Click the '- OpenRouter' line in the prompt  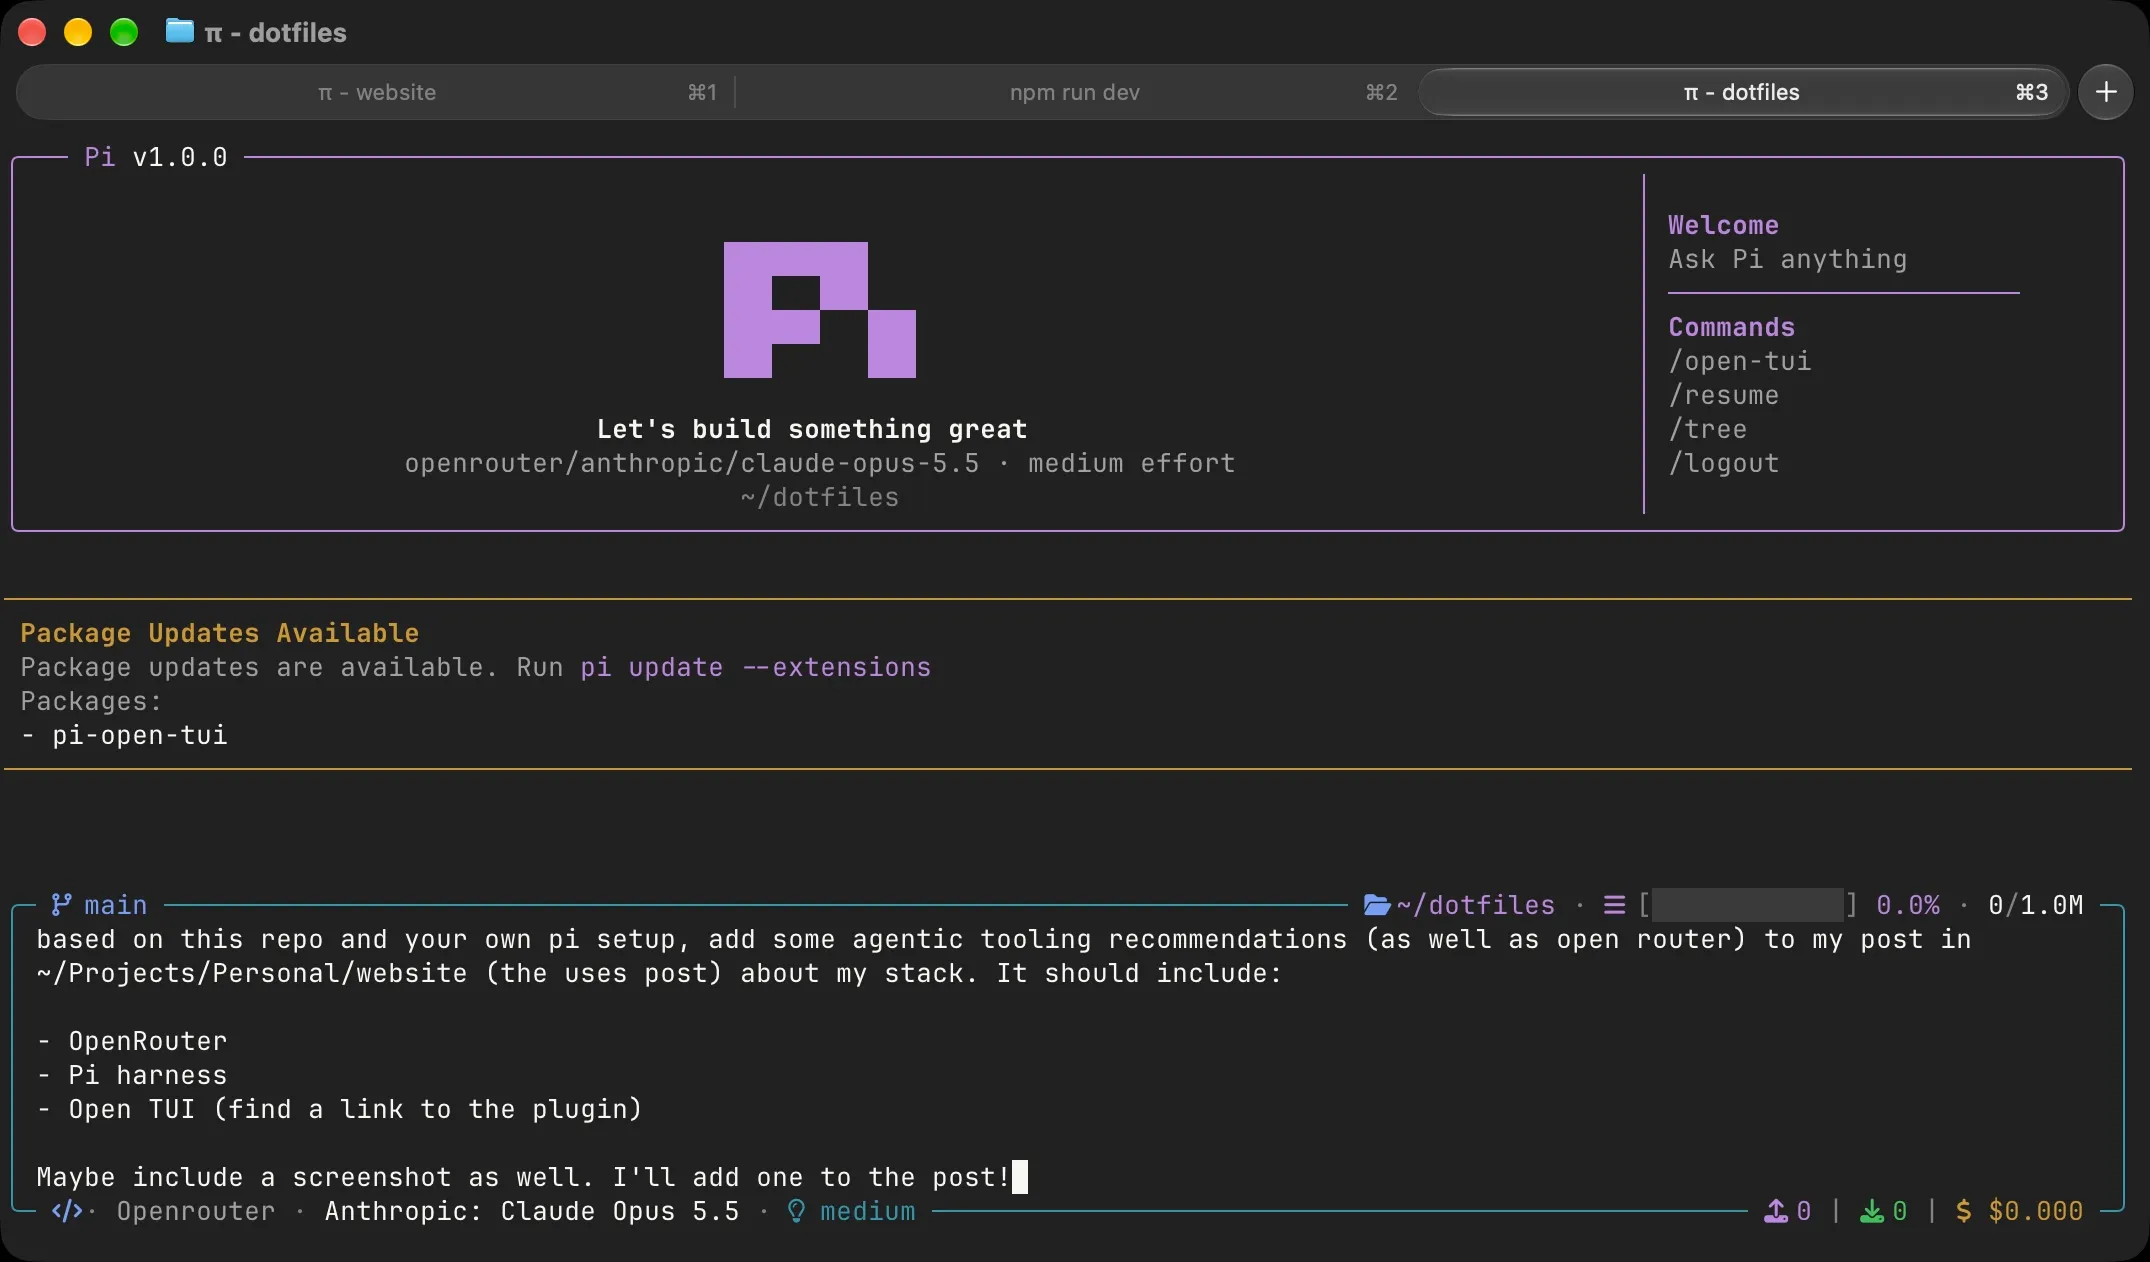coord(132,1041)
